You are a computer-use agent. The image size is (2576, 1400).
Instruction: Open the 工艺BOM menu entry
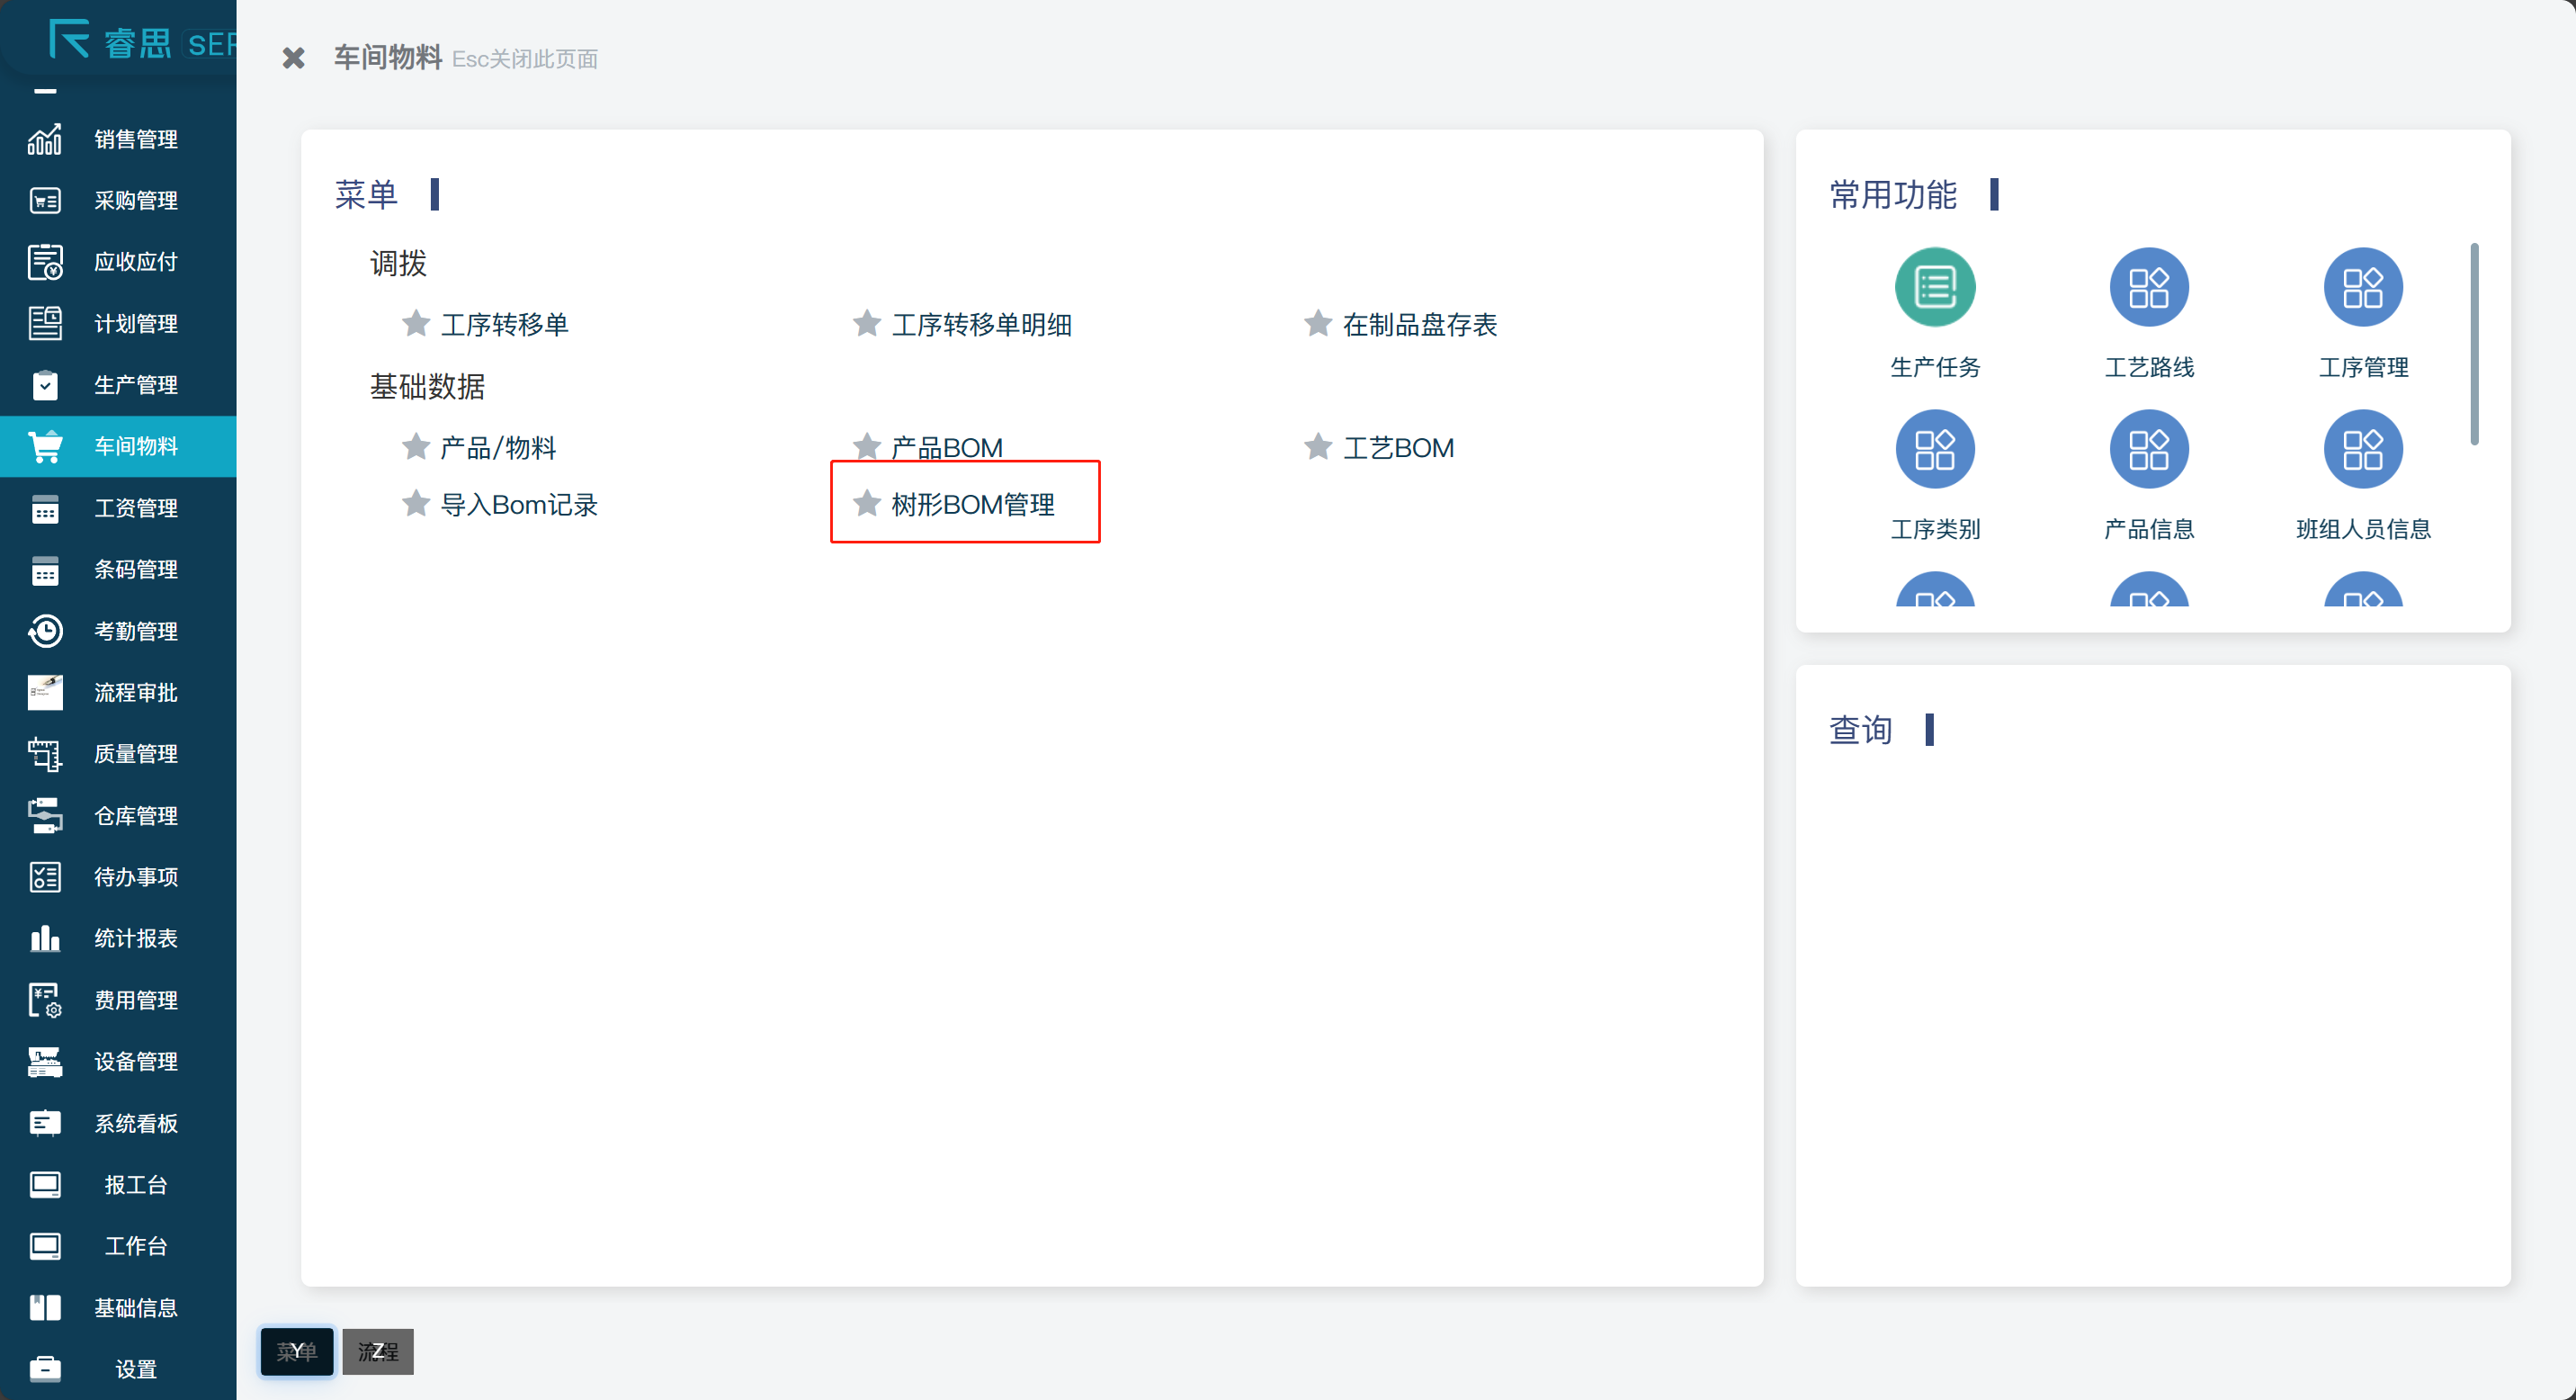click(x=1397, y=447)
